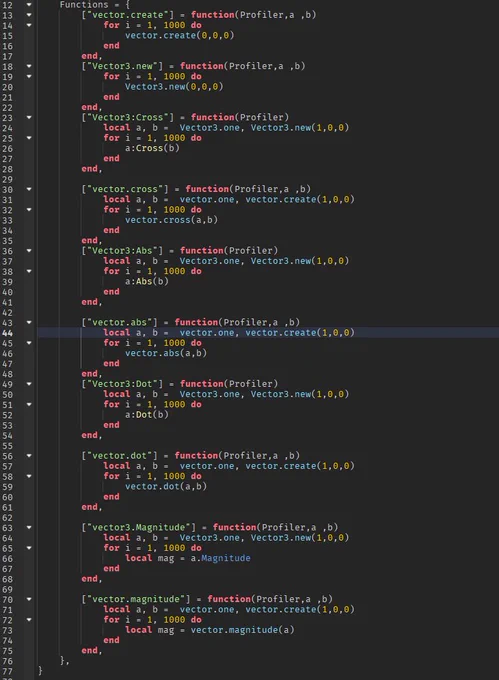This screenshot has height=680, width=499.
Task: Click Vector3.new(1,0,0) on line 50
Action: (300, 394)
